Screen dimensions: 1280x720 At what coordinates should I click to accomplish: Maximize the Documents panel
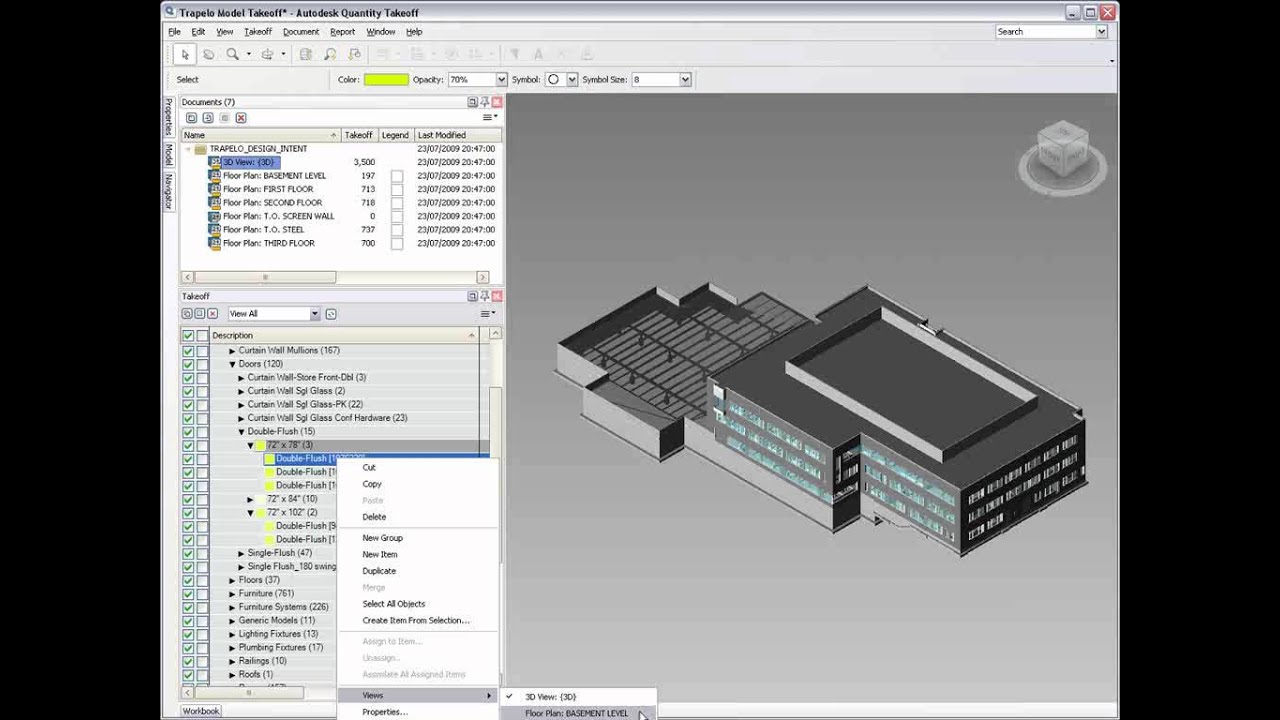coord(473,102)
